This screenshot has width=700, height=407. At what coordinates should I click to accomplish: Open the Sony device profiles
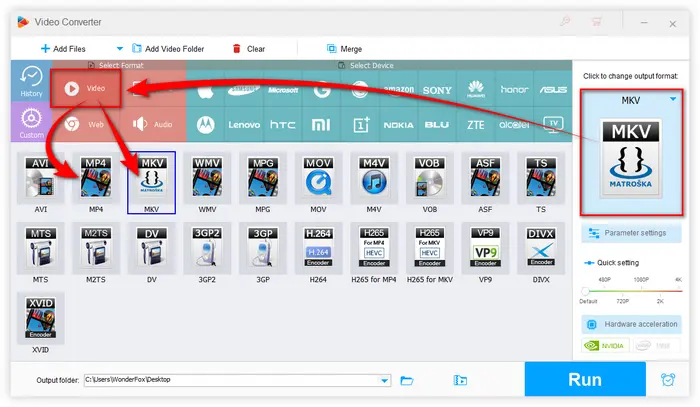437,90
